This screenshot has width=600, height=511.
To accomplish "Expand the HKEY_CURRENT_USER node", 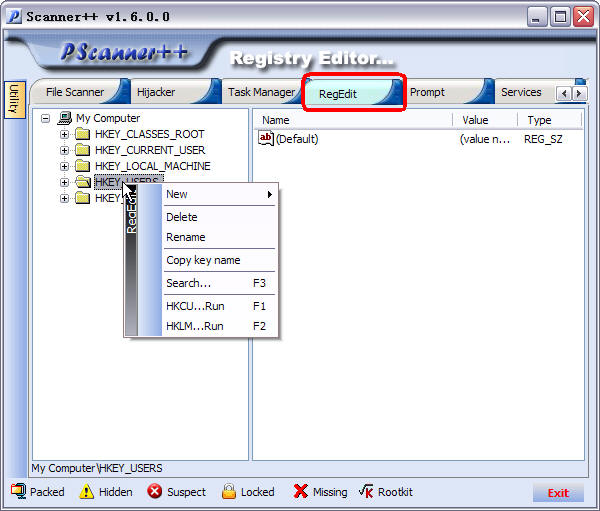I will tap(64, 150).
